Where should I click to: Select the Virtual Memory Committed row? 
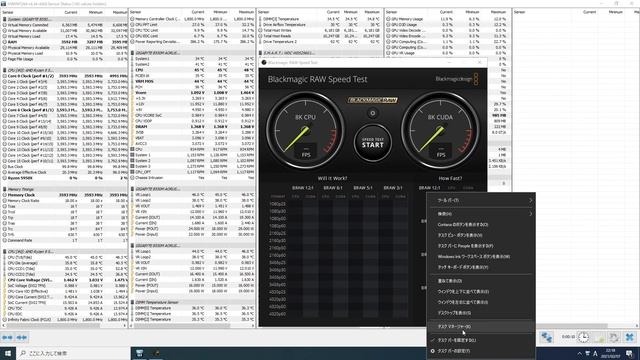(x=65, y=25)
